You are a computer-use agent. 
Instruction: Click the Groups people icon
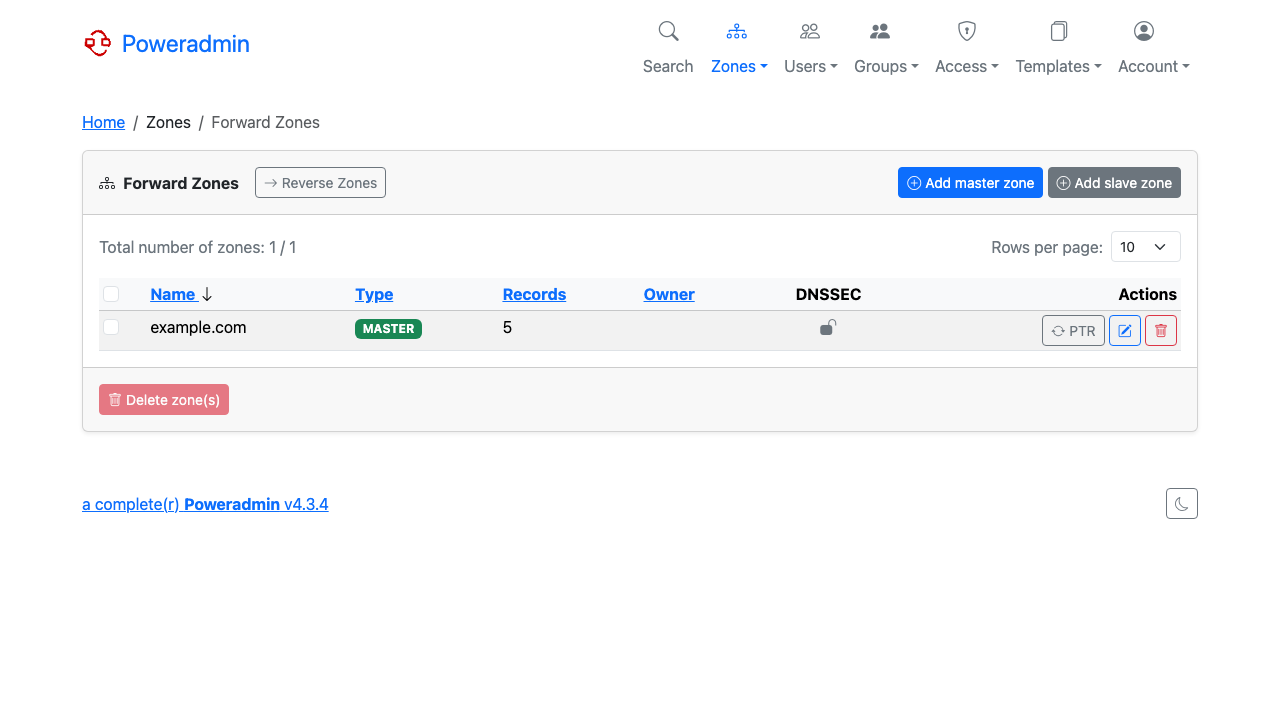click(x=880, y=31)
